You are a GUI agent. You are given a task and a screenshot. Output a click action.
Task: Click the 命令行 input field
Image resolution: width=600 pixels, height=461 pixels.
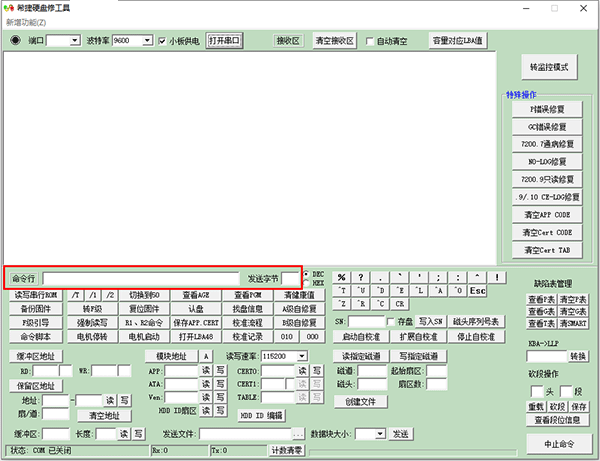(140, 278)
